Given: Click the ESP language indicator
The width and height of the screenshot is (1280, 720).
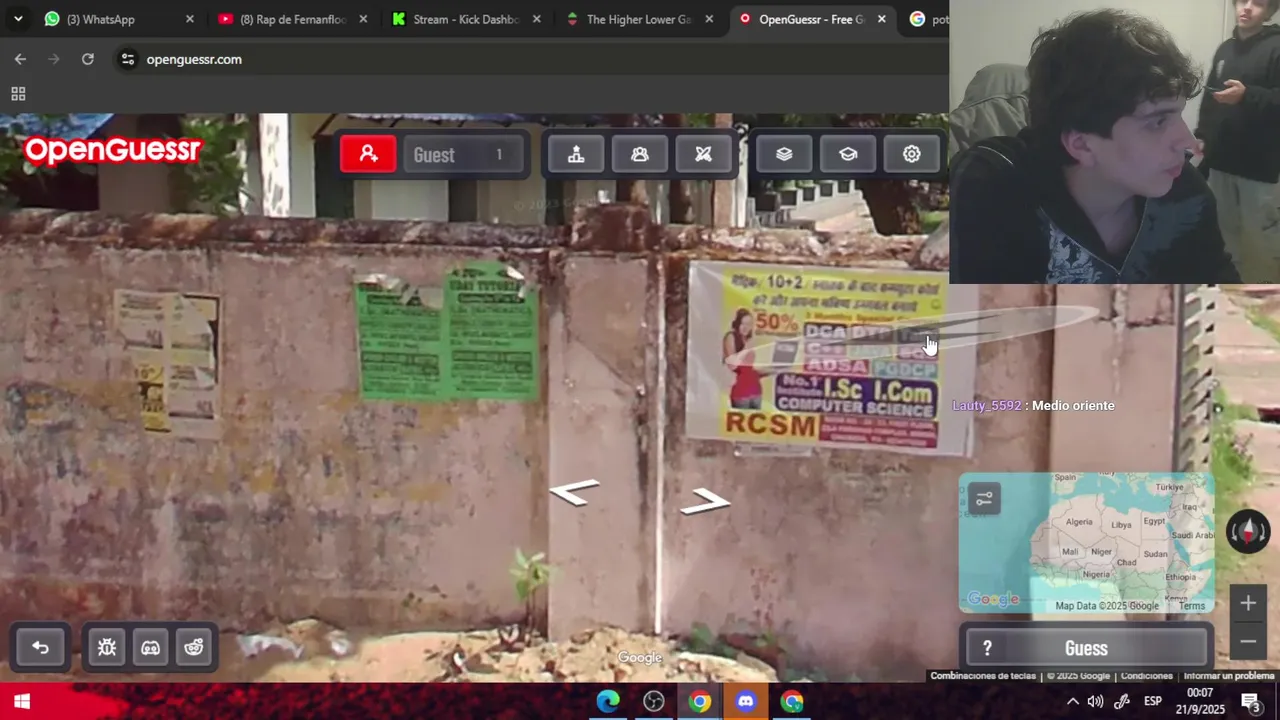Looking at the screenshot, I should pos(1152,701).
